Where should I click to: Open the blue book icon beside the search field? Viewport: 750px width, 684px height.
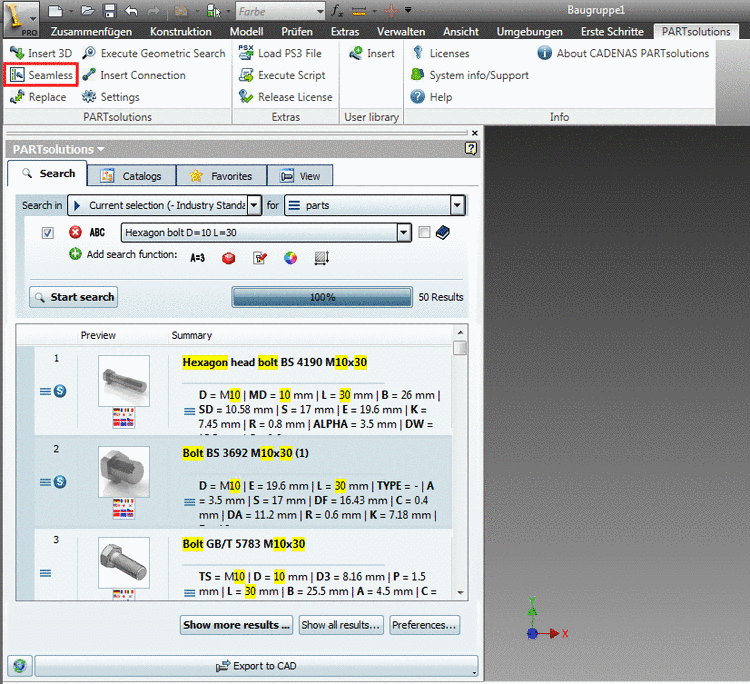coord(443,232)
